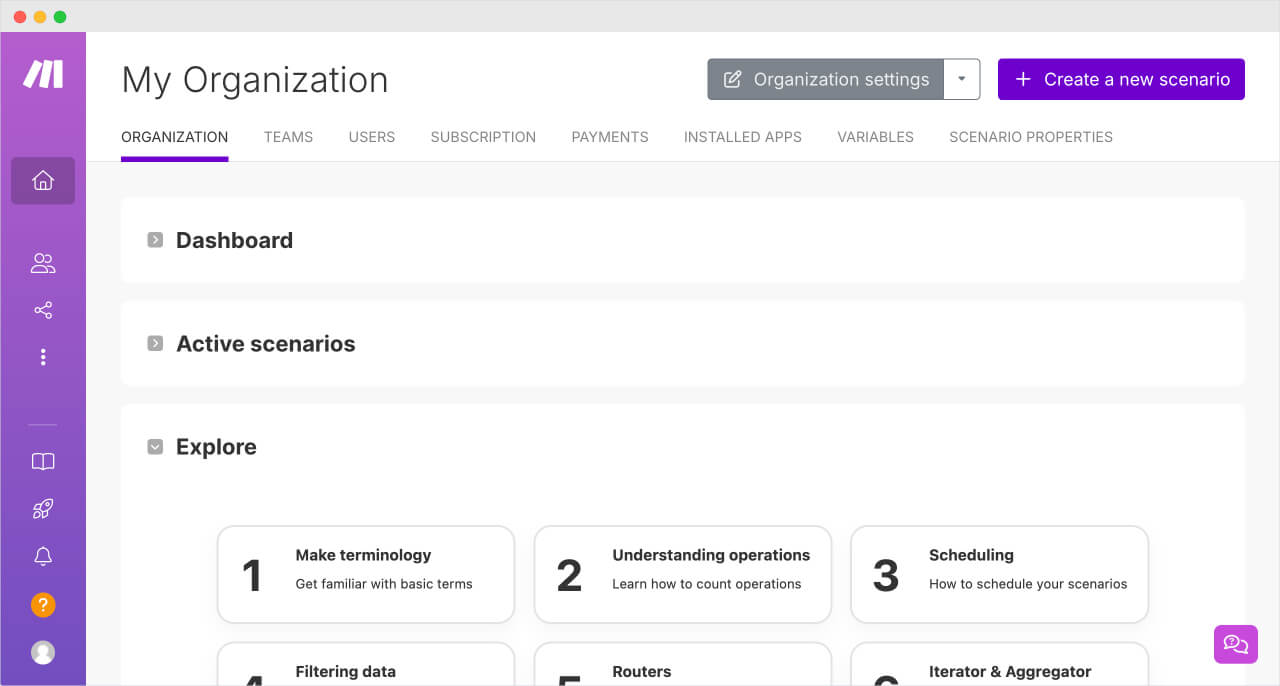
Task: Click the rocket icon in the sidebar
Action: pos(42,508)
